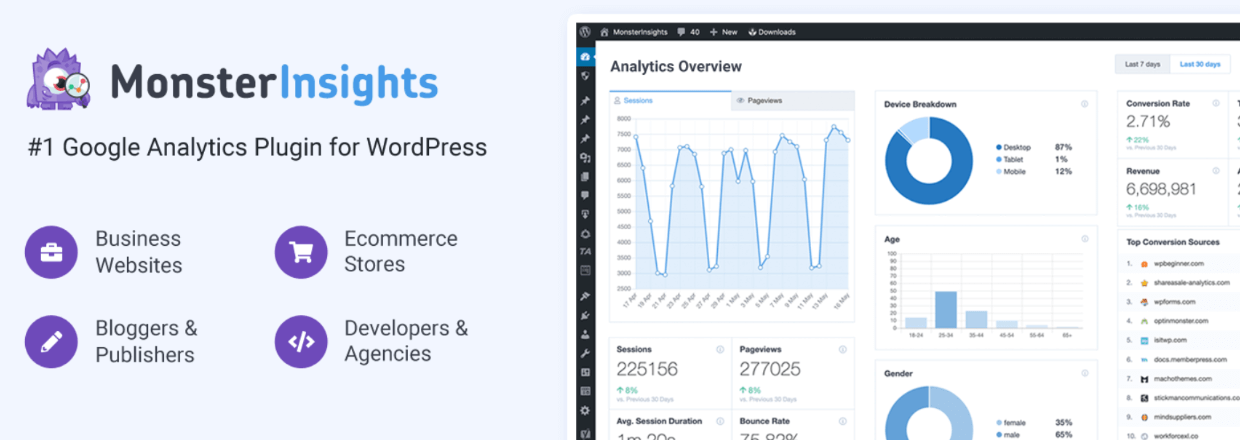The image size is (1240, 440).
Task: Click the Device Breakdown donut chart
Action: point(929,161)
